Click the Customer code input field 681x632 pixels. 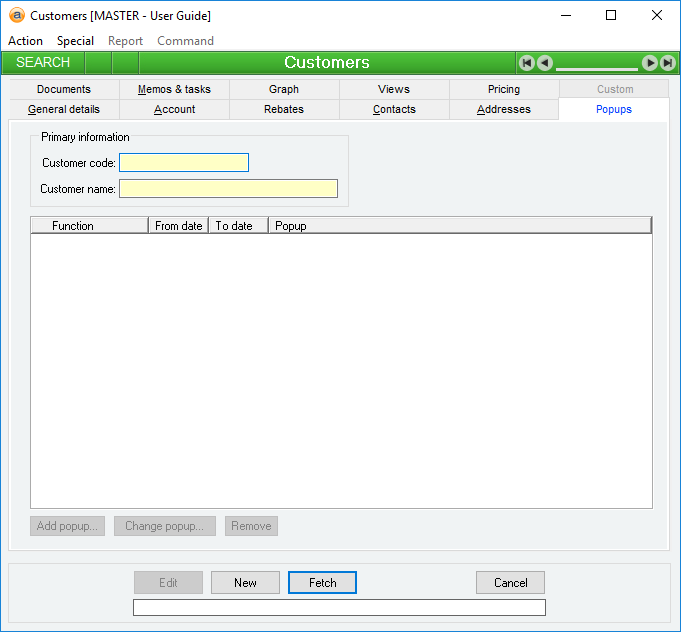(x=184, y=163)
